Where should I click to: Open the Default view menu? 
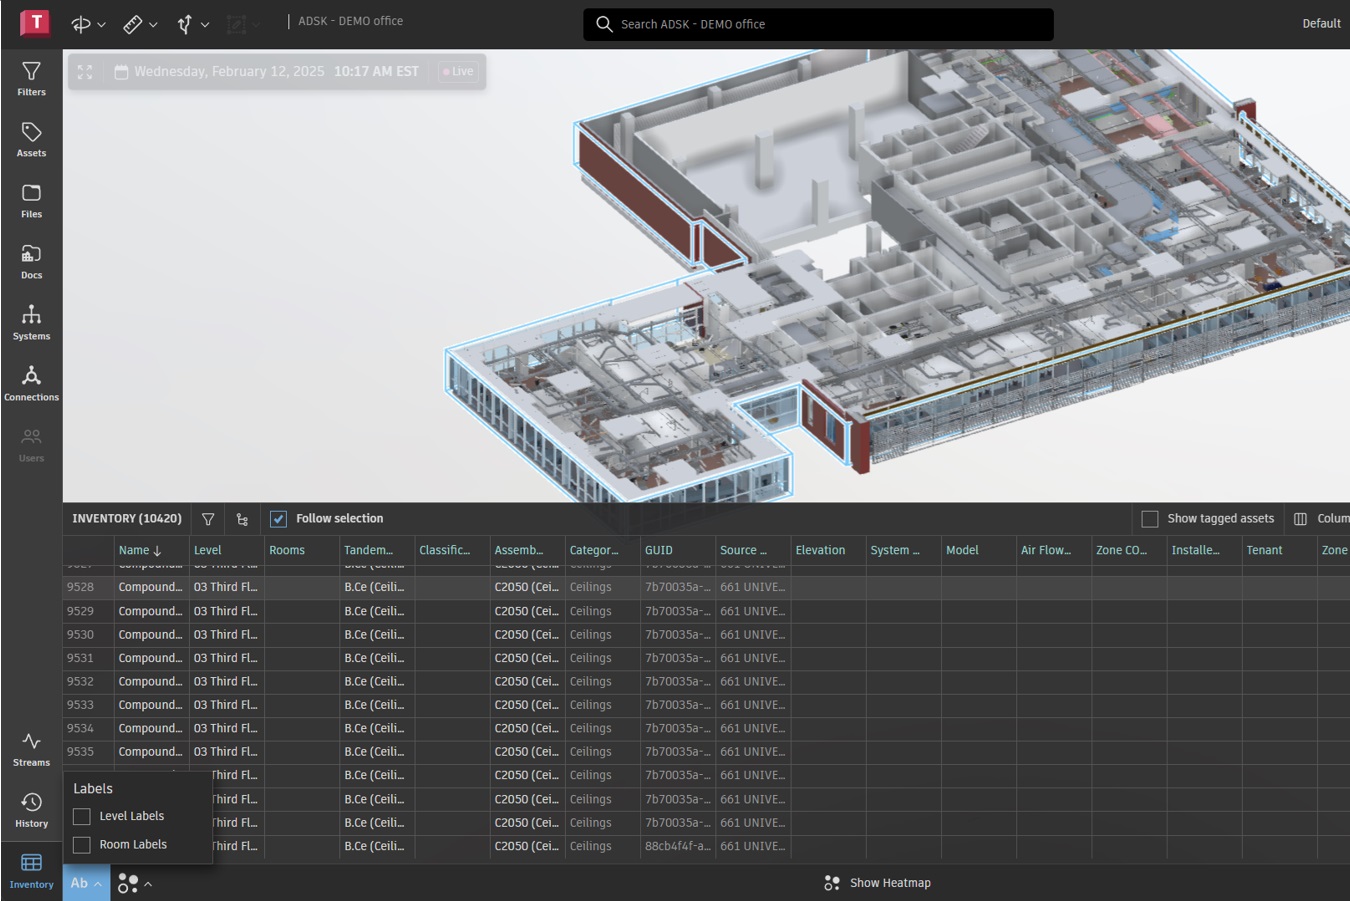pyautogui.click(x=1321, y=23)
